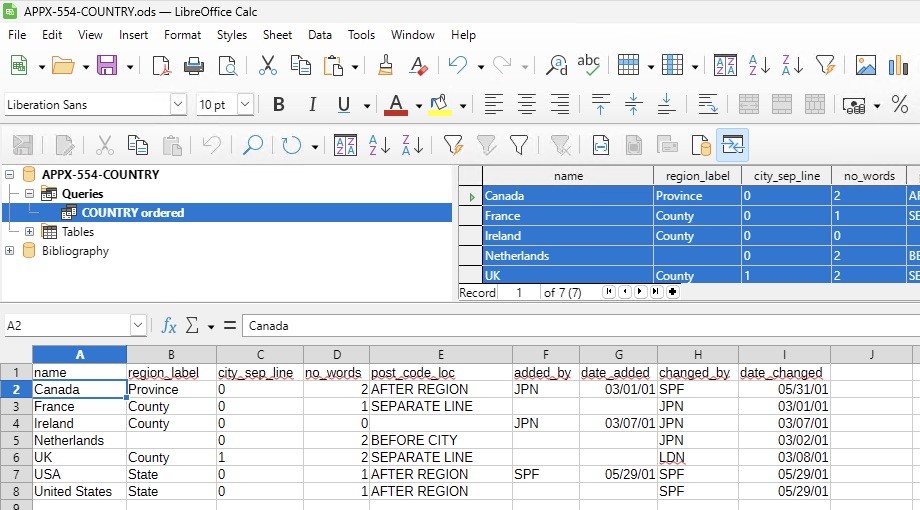Open the font name dropdown
Screen dimensions: 920x510
[178, 104]
